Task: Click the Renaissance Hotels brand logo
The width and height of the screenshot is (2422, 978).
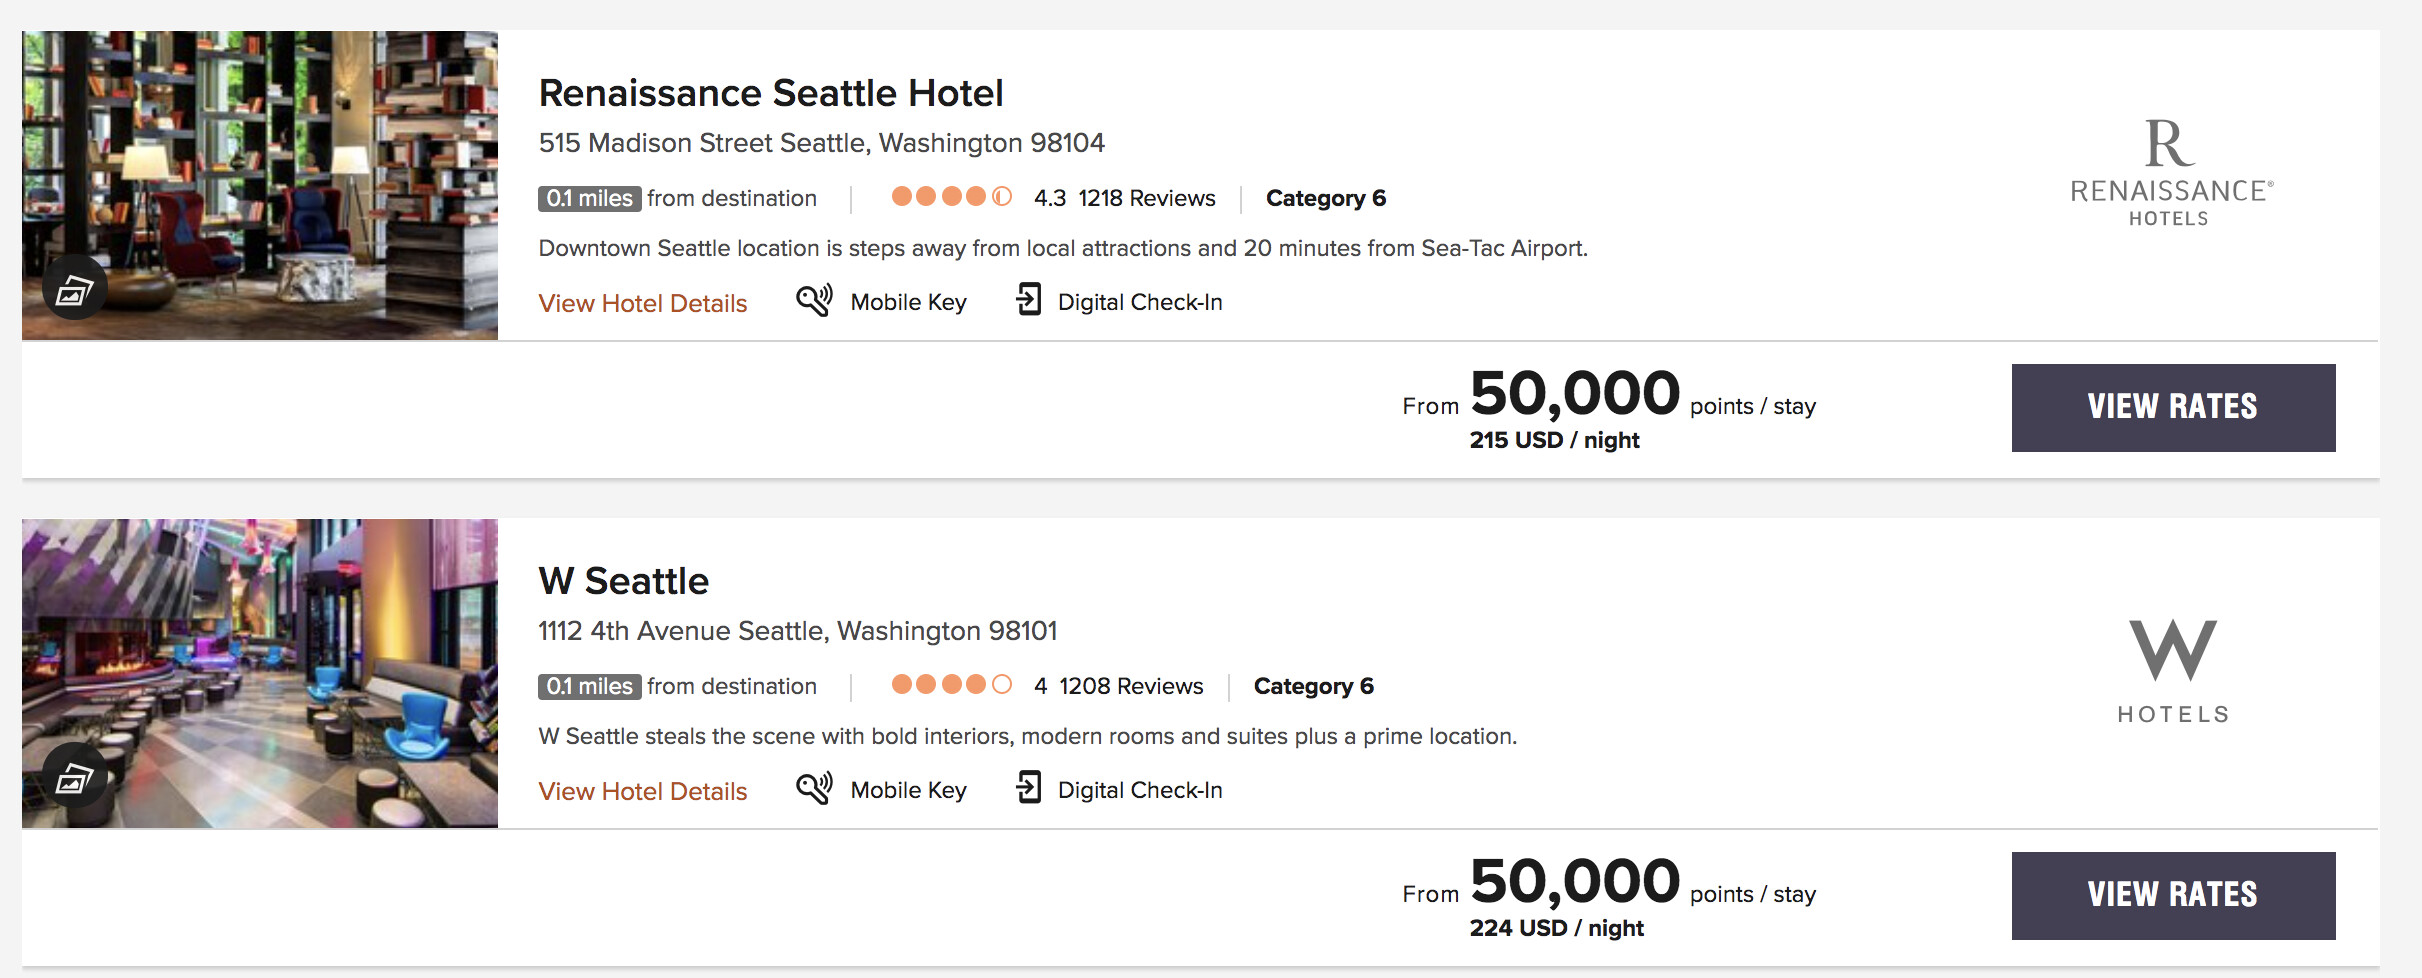Action: [2171, 175]
